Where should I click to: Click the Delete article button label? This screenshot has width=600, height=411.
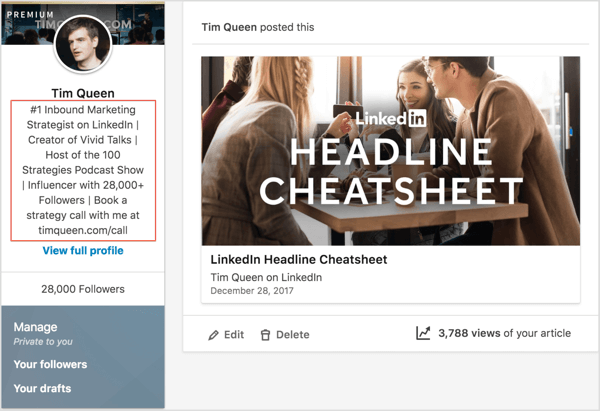tap(293, 335)
